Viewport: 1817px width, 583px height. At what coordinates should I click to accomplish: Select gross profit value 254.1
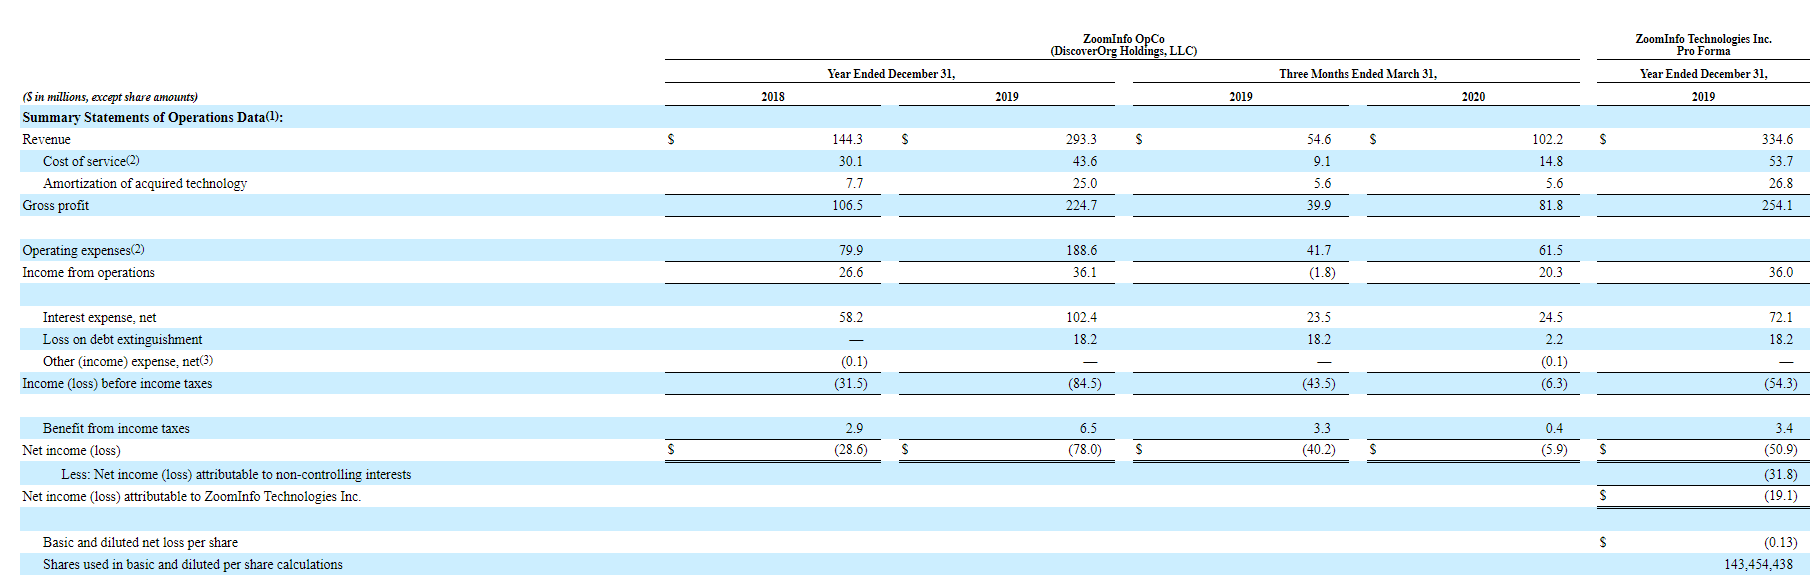pos(1777,205)
